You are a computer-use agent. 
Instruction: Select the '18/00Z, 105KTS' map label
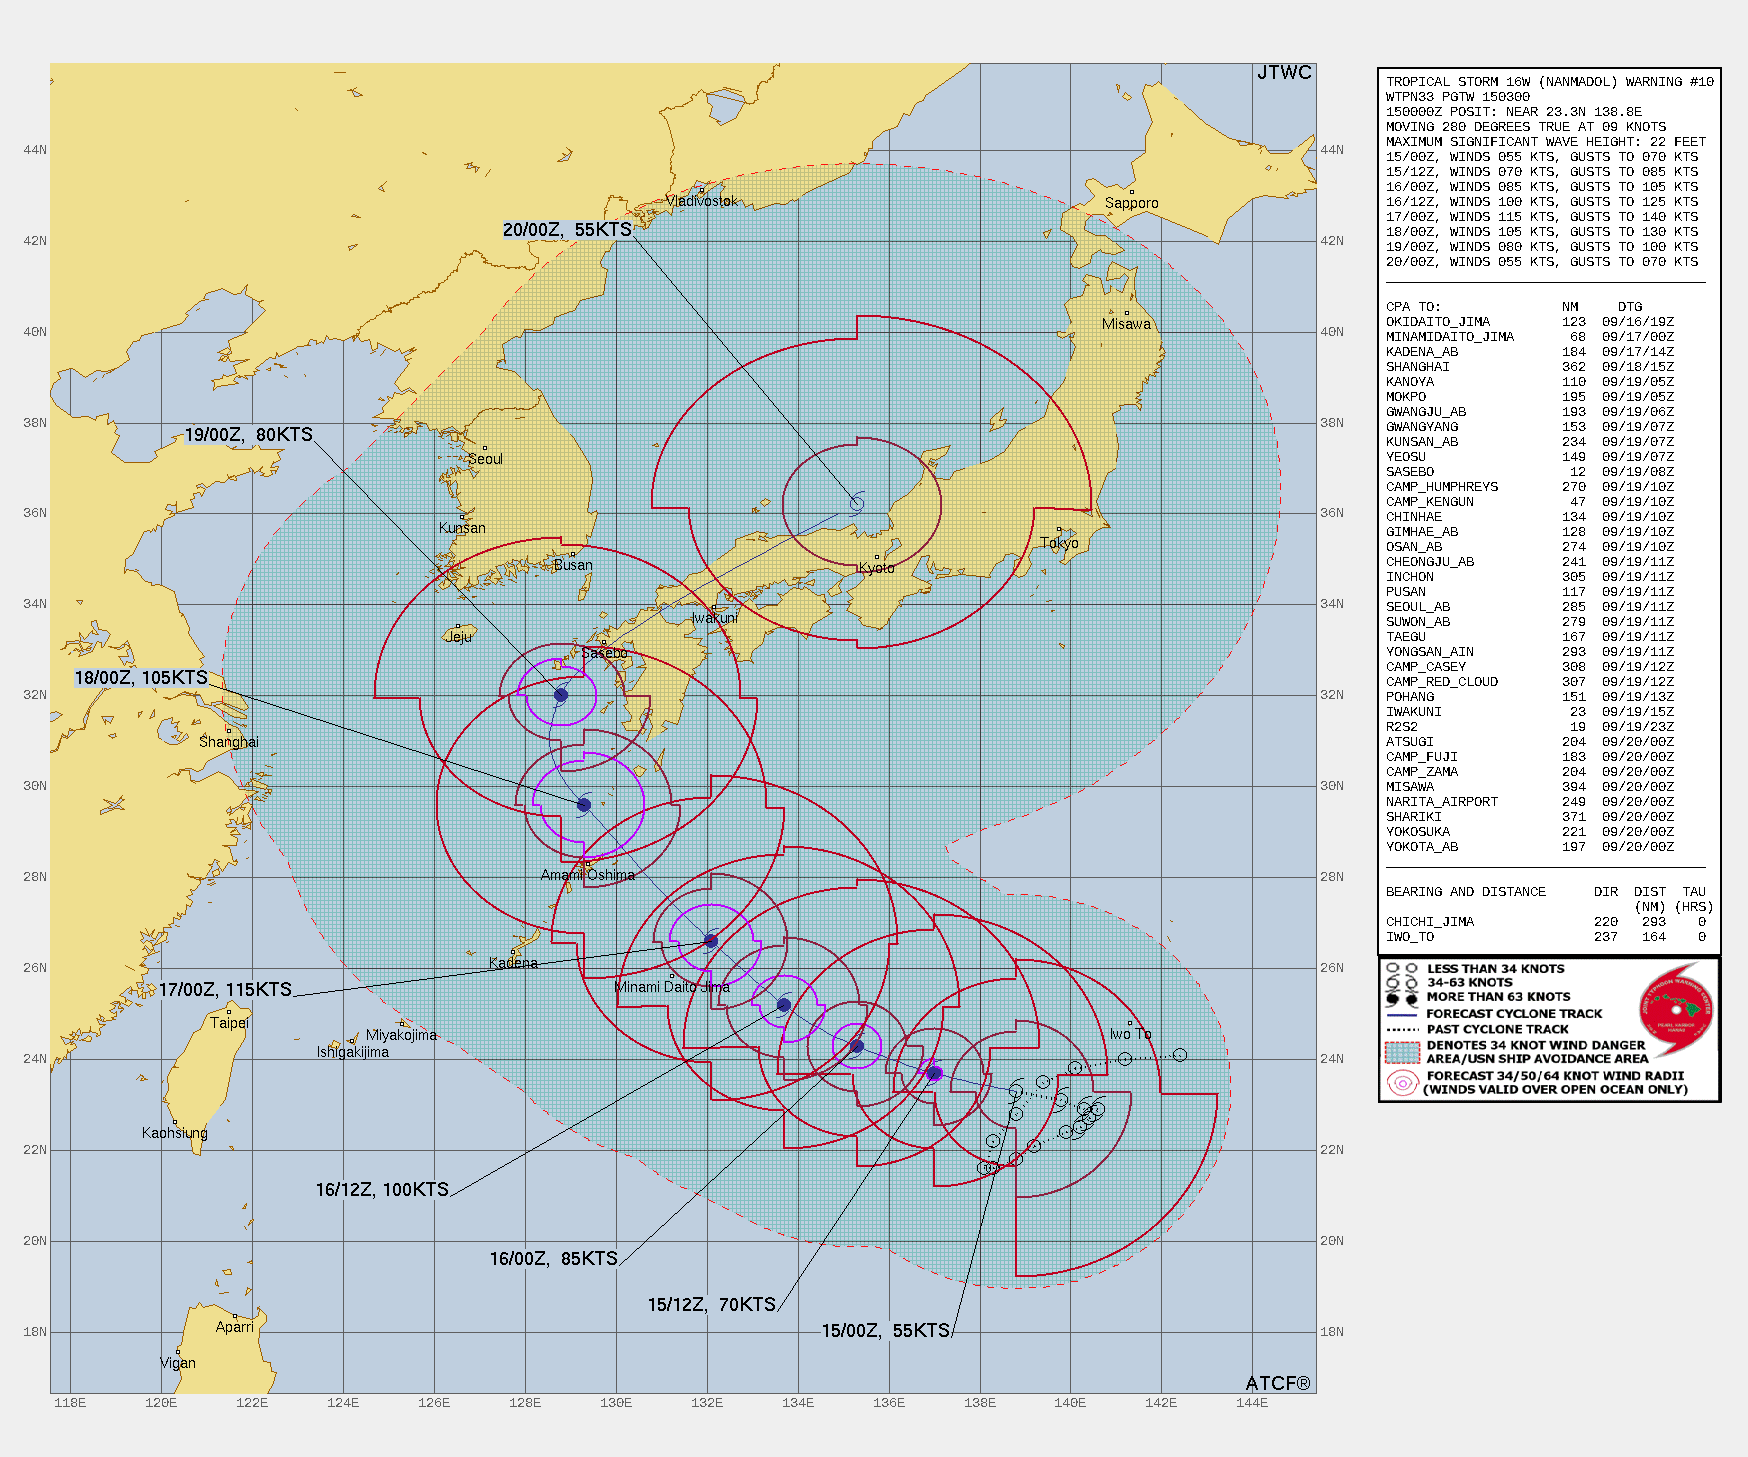141,678
